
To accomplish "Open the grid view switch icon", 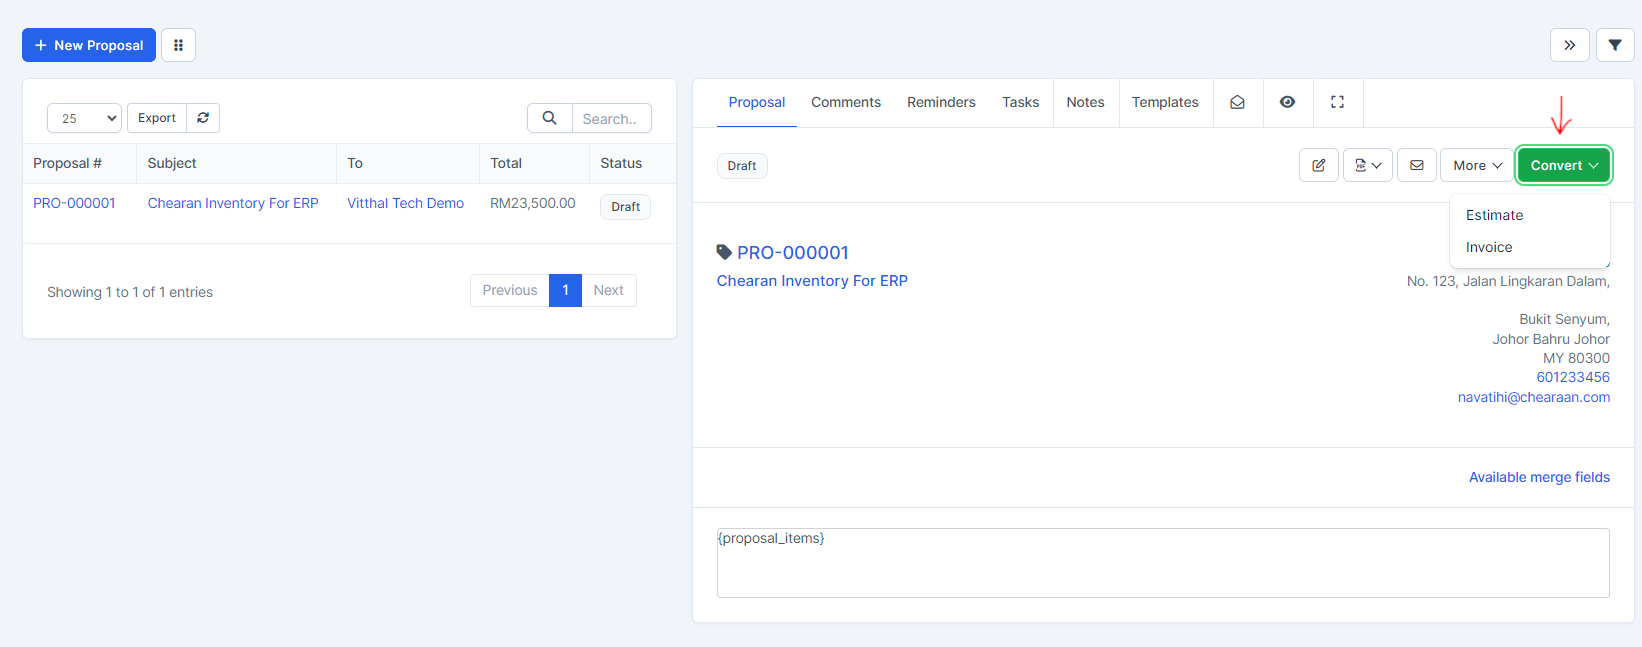I will click(178, 45).
